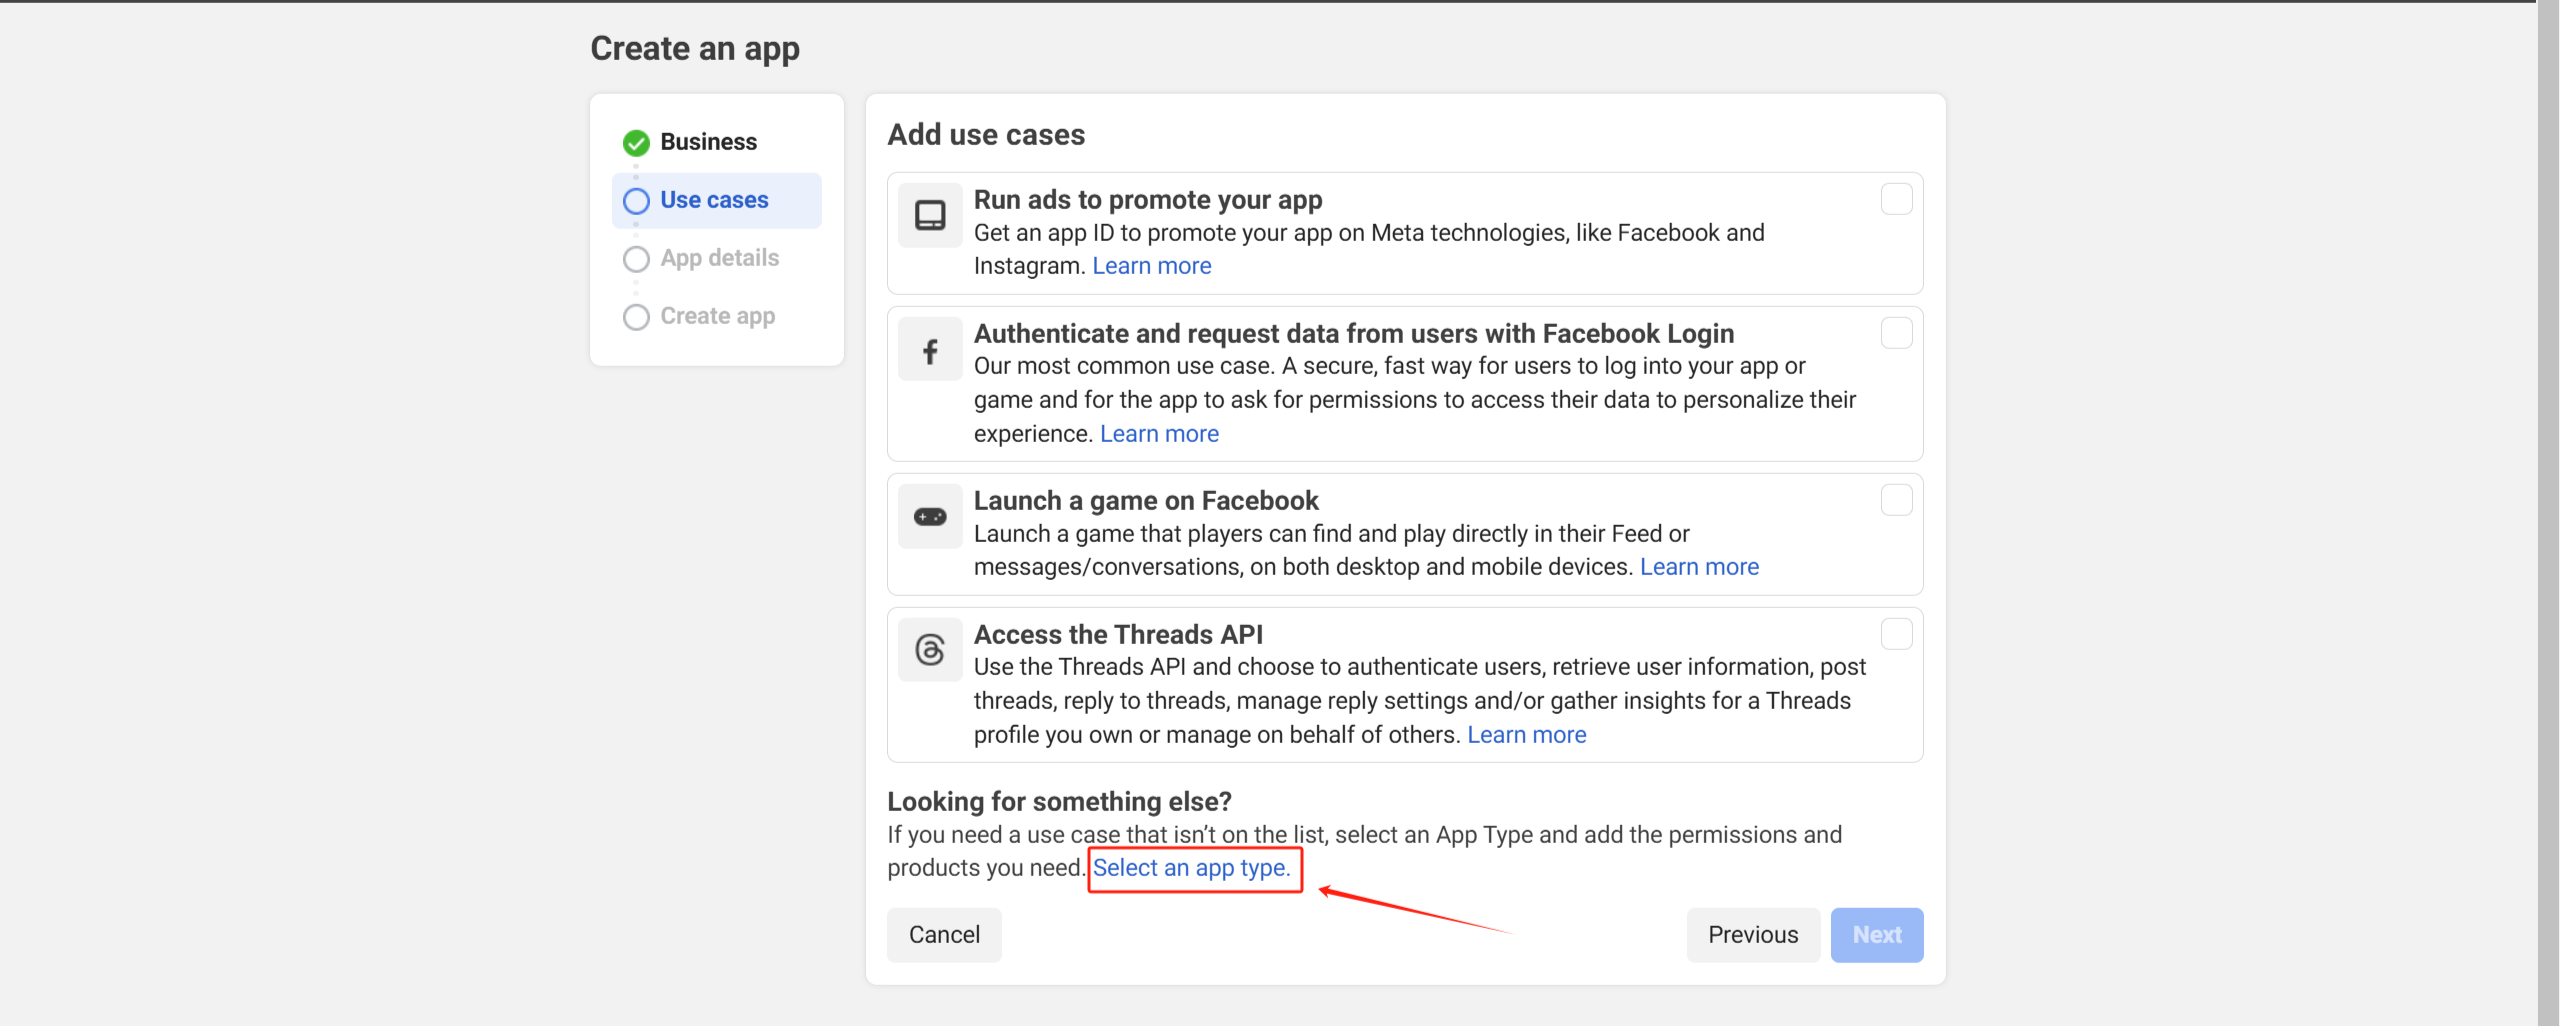Click the Select an app type link
Viewport: 2560px width, 1026px height.
coord(1191,868)
